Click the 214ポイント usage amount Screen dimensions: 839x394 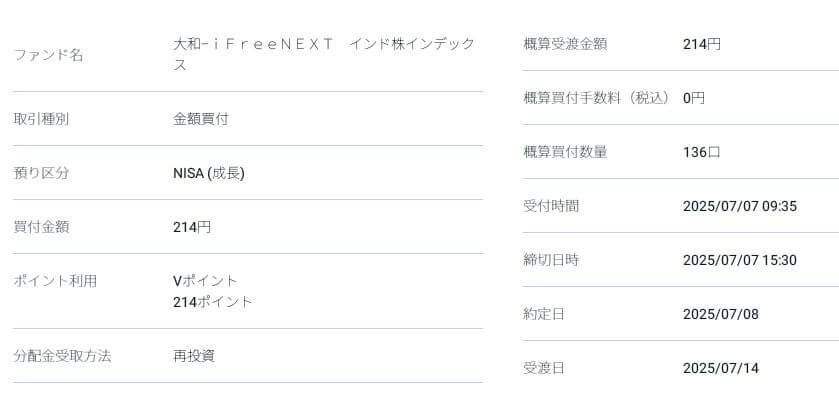[x=212, y=302]
